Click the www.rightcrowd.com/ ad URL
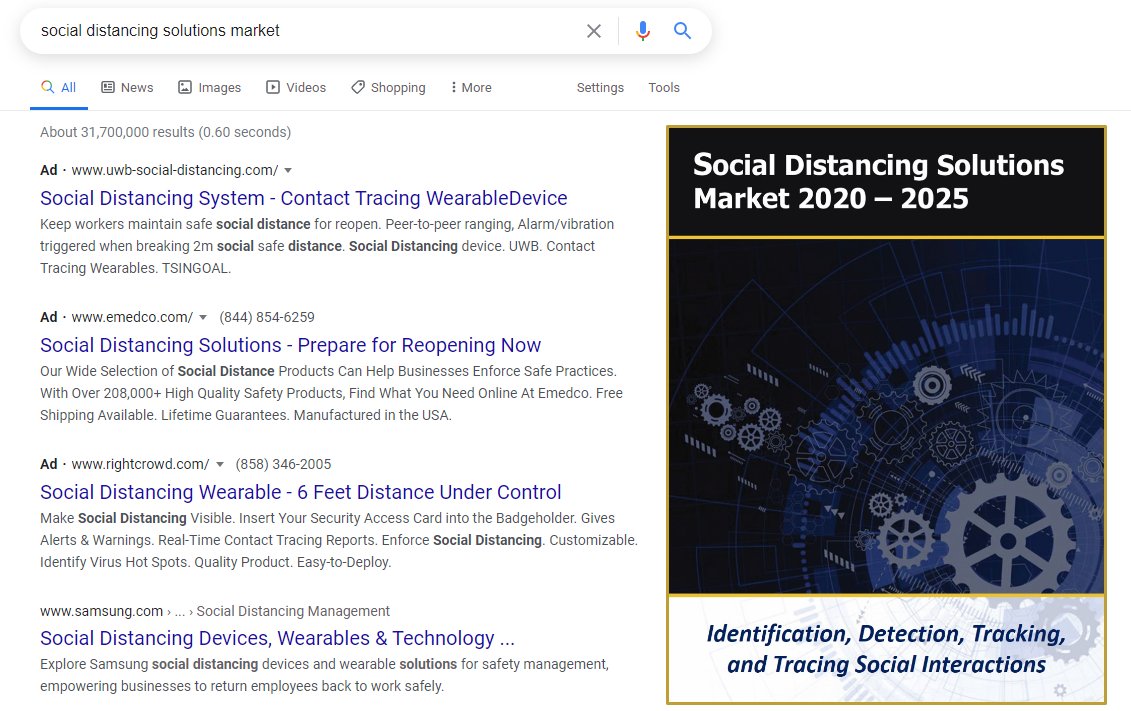This screenshot has width=1131, height=711. click(x=140, y=464)
